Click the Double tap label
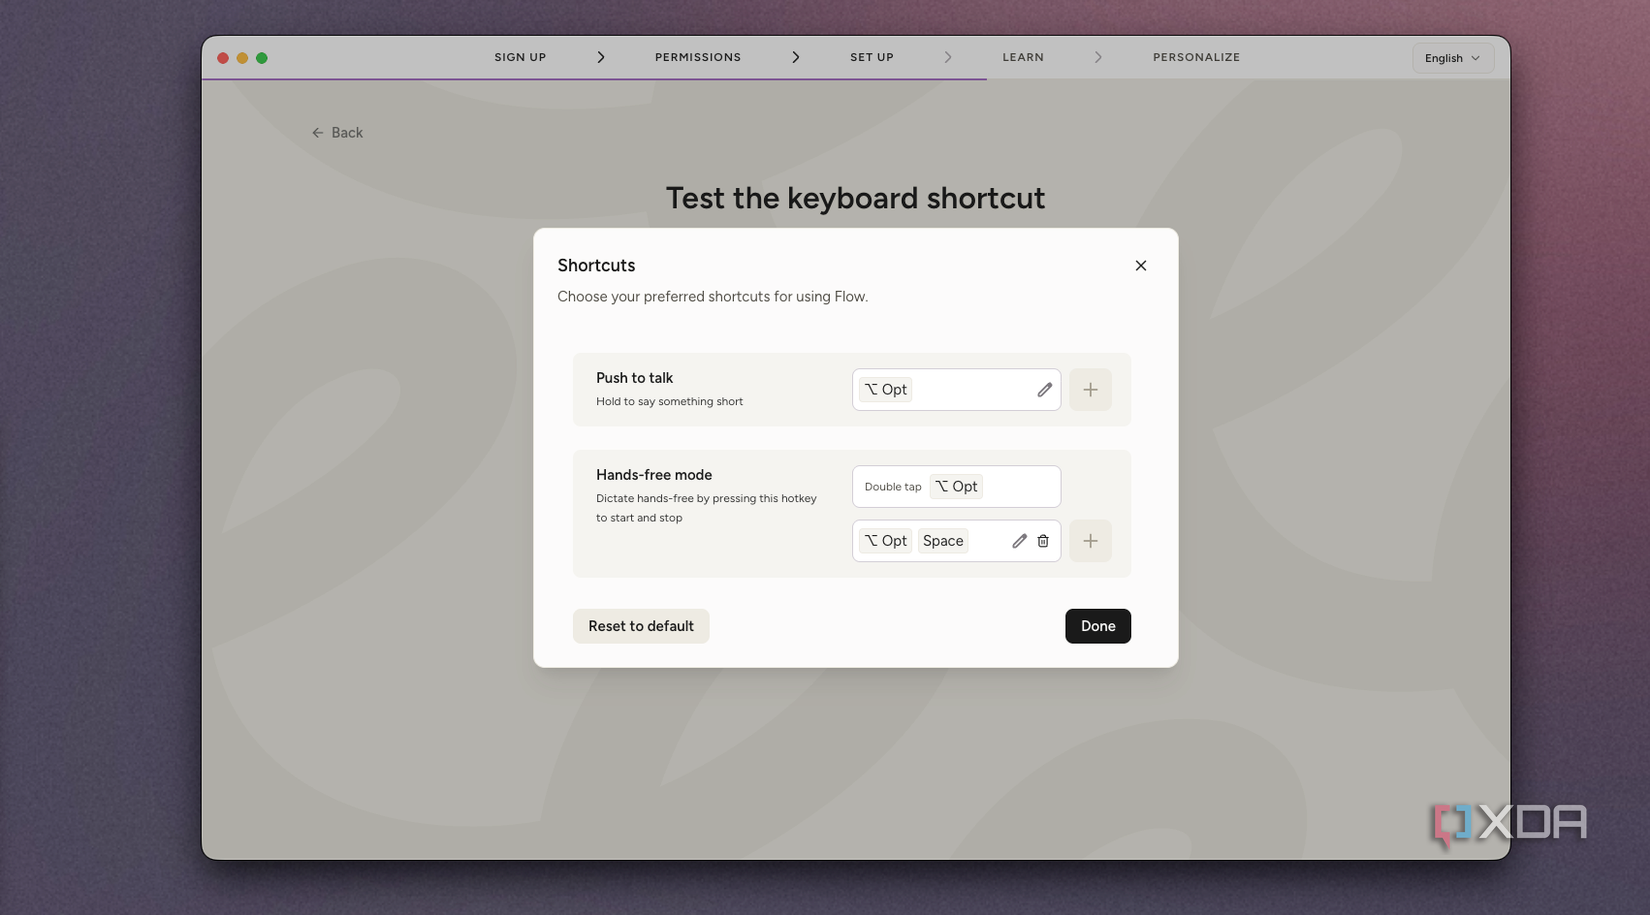The image size is (1650, 915). click(893, 487)
